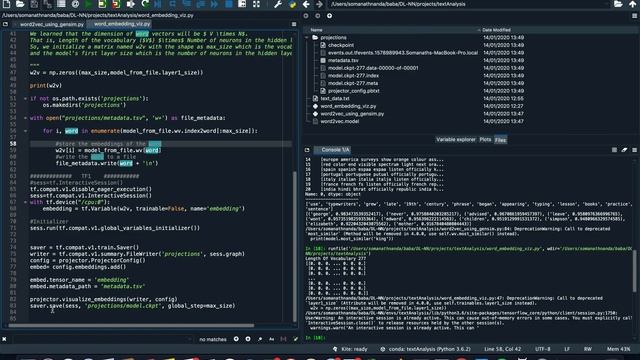This screenshot has height=360, width=640.
Task: Click the editor horizontal scrollbar
Action: (x=131, y=325)
